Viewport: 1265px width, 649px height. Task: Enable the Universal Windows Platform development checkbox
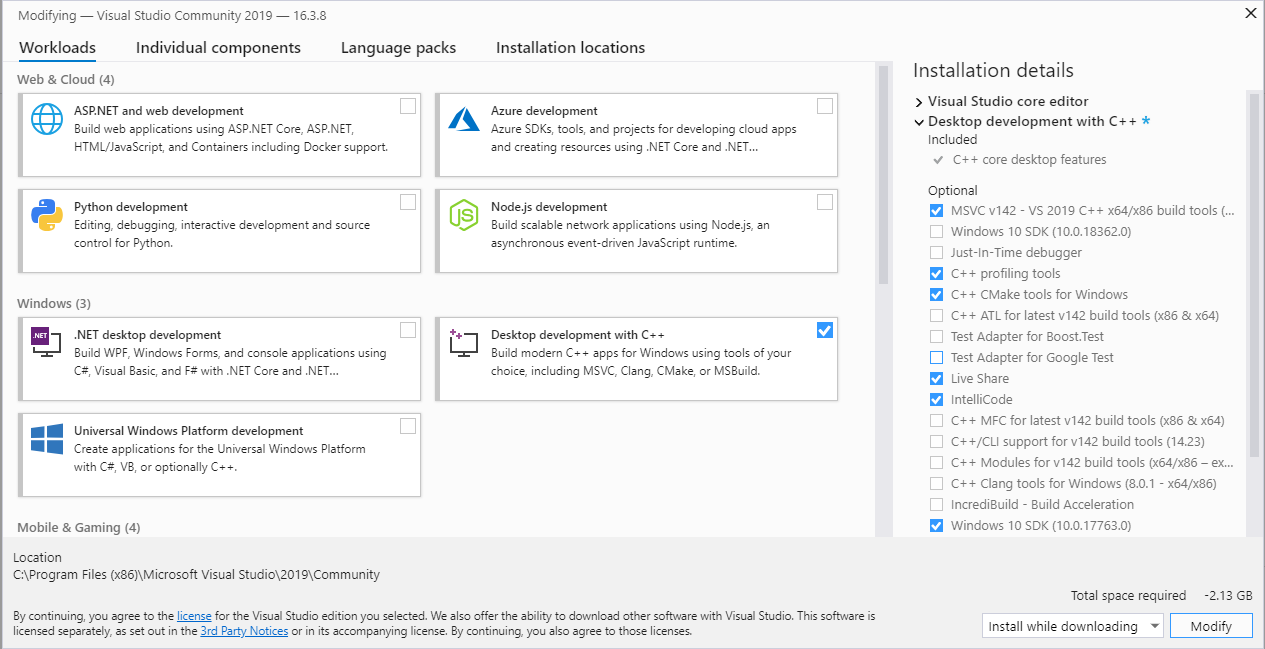408,426
